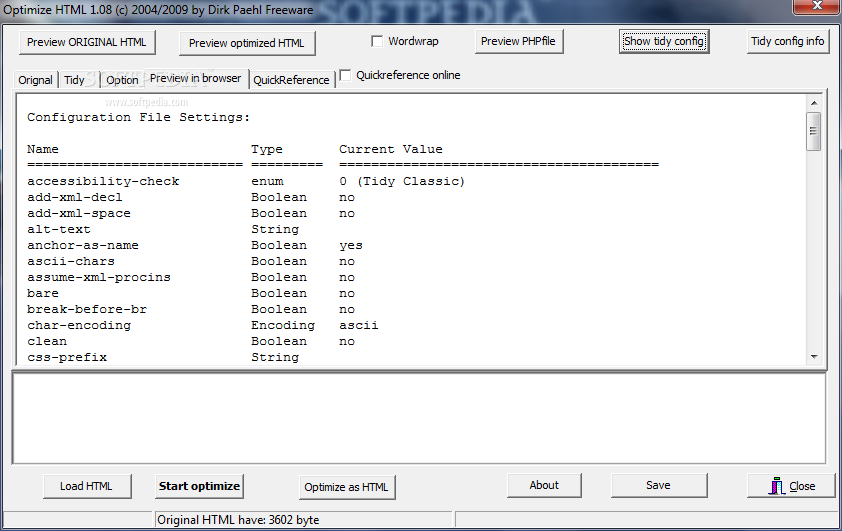Click Optimize as HTML button
The height and width of the screenshot is (531, 842).
(346, 488)
